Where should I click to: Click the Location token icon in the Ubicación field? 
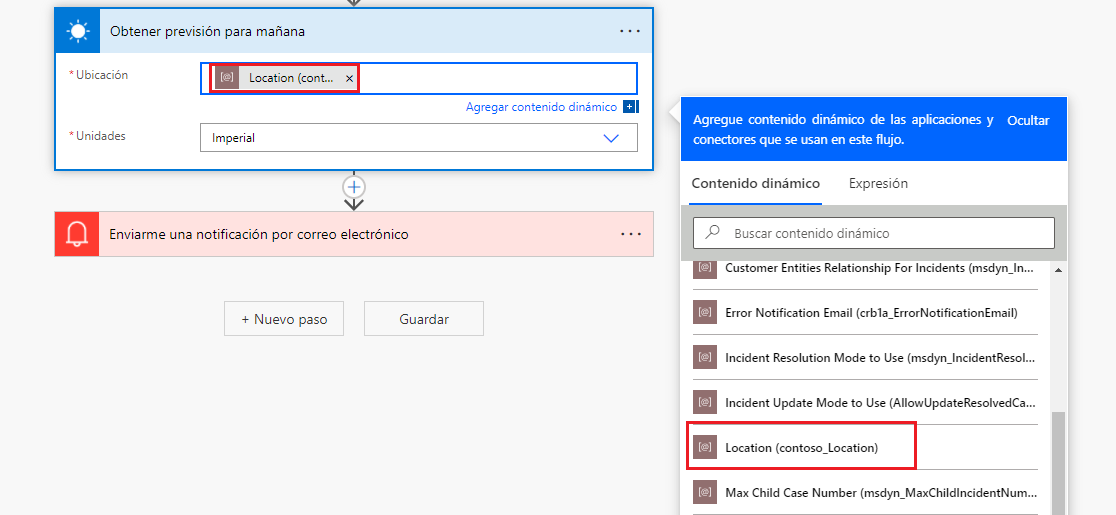point(227,78)
